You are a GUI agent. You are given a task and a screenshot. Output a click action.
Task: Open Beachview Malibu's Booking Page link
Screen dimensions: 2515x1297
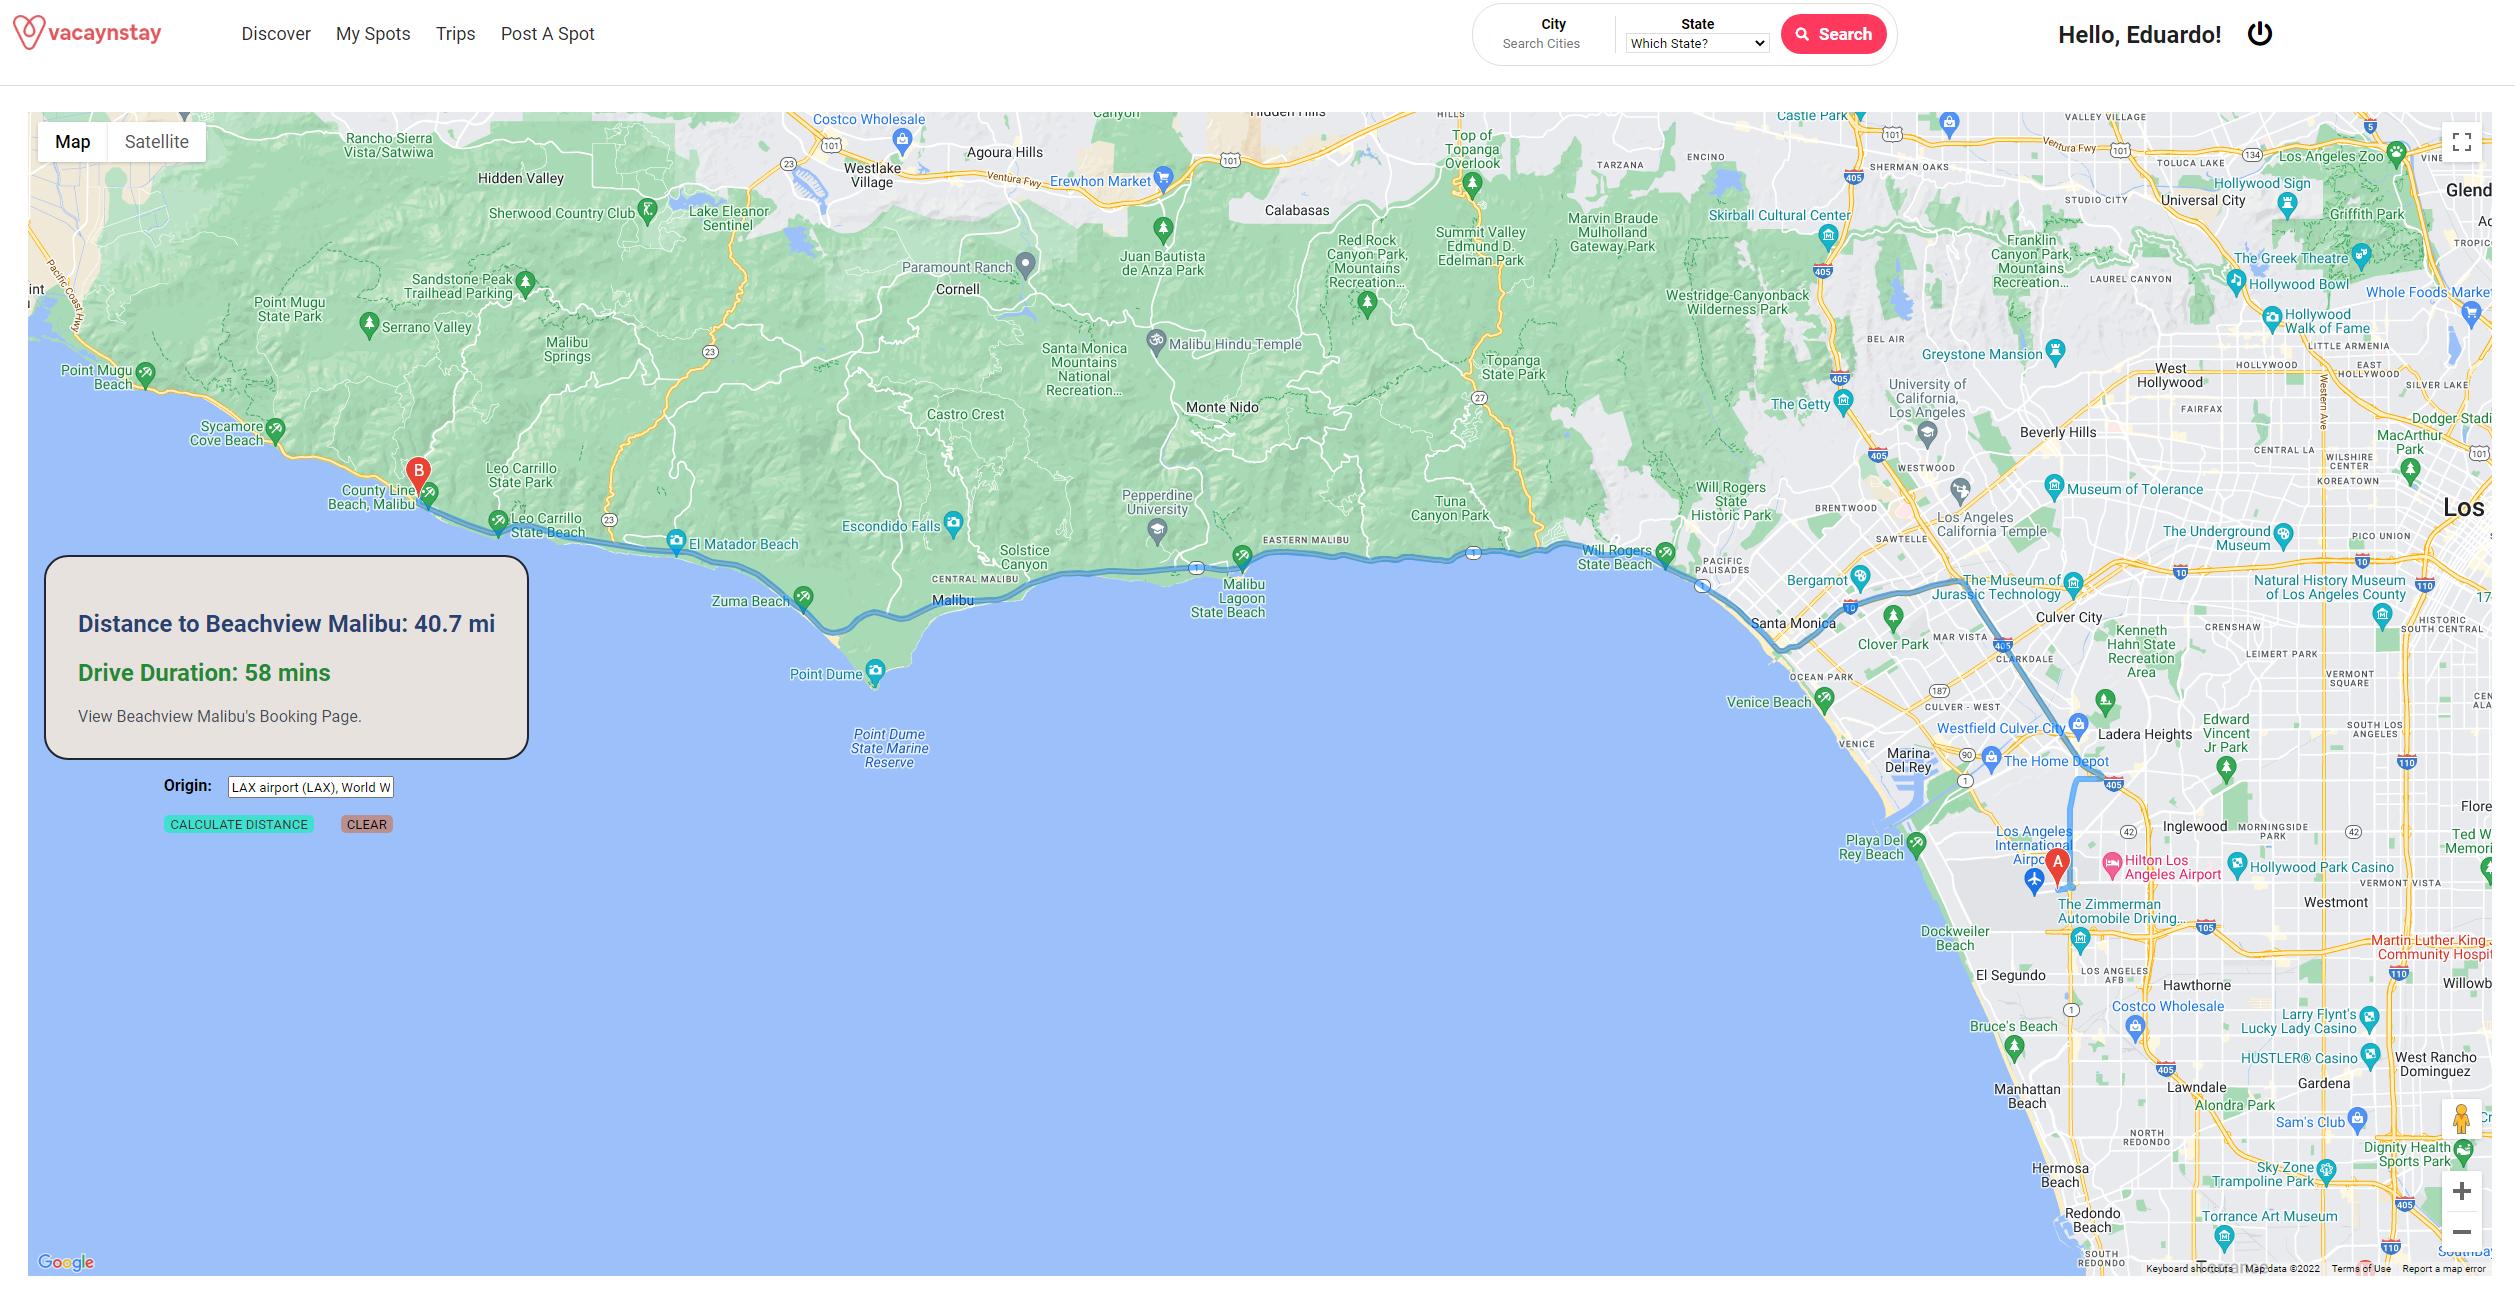coord(220,716)
